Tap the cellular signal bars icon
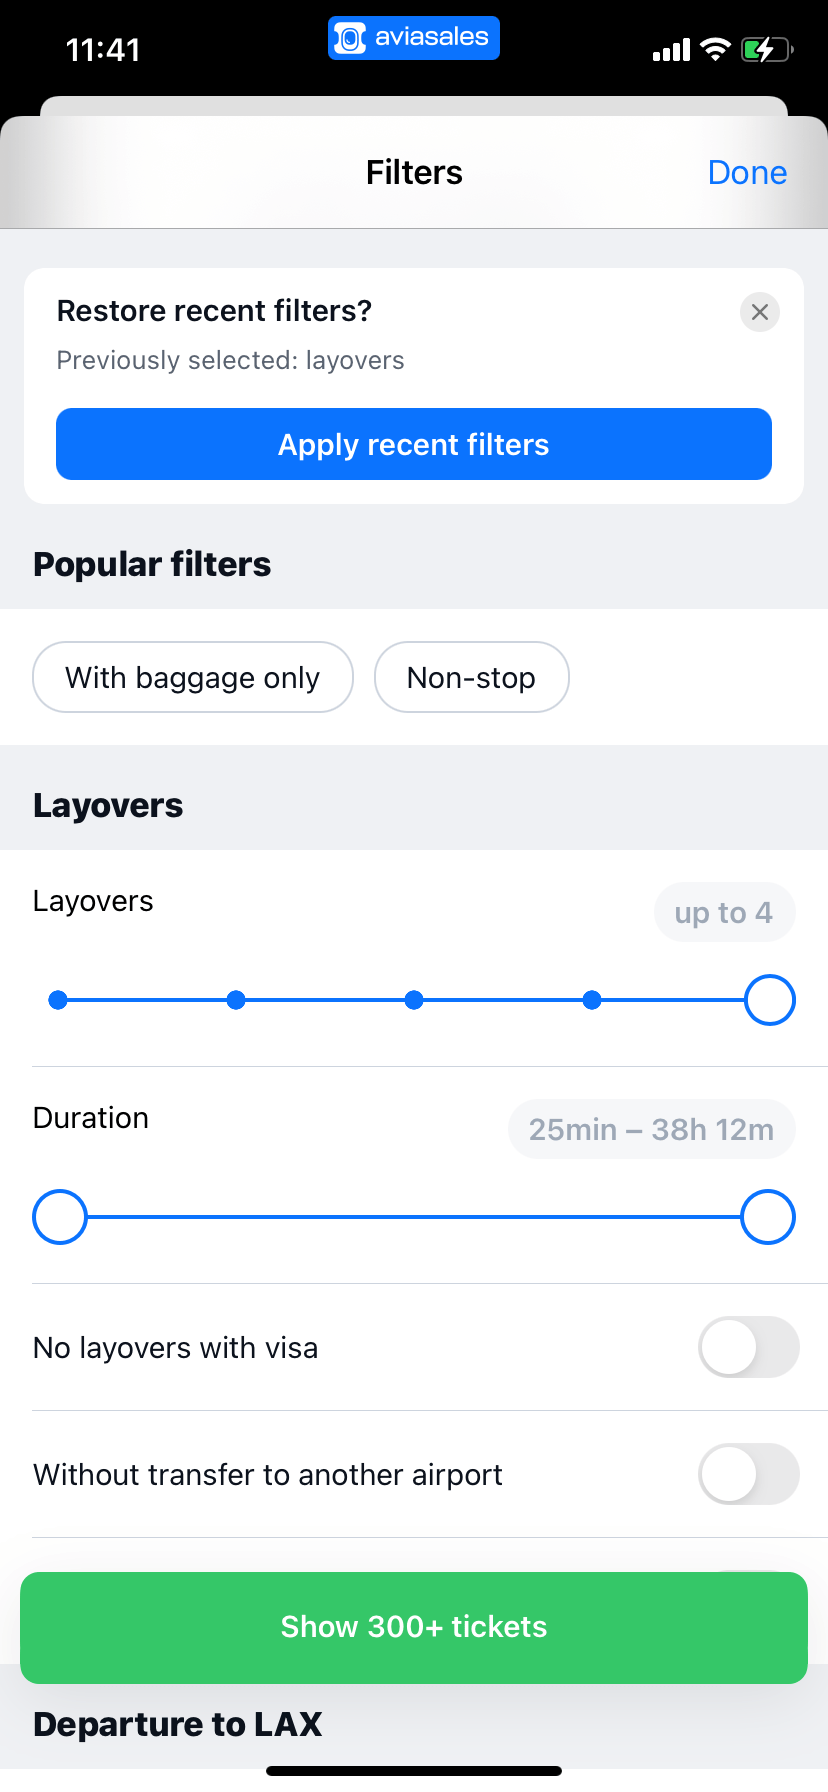 (671, 50)
